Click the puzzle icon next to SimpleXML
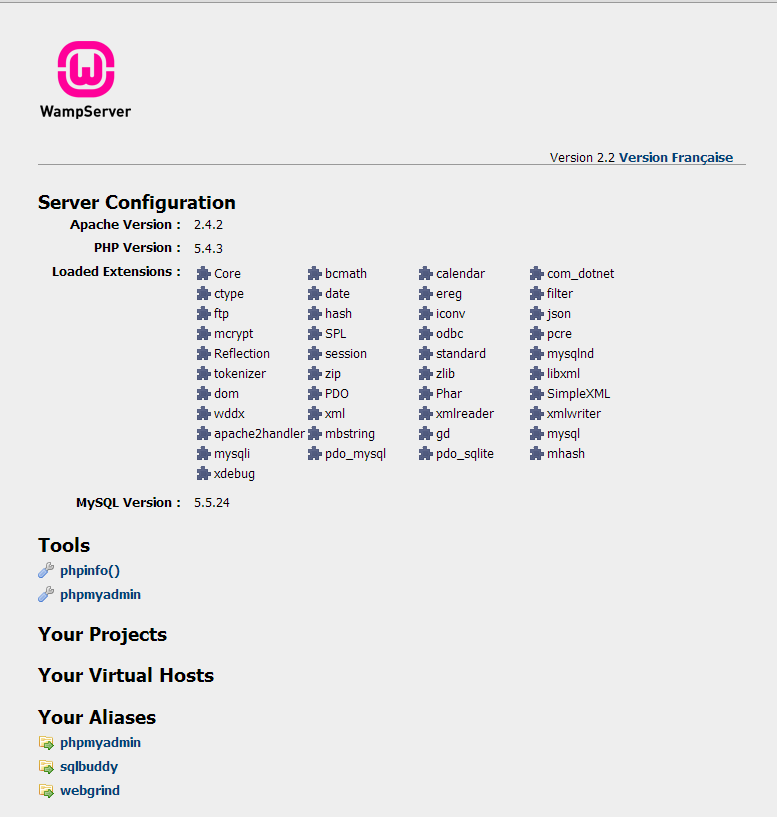Image resolution: width=777 pixels, height=817 pixels. click(x=536, y=393)
